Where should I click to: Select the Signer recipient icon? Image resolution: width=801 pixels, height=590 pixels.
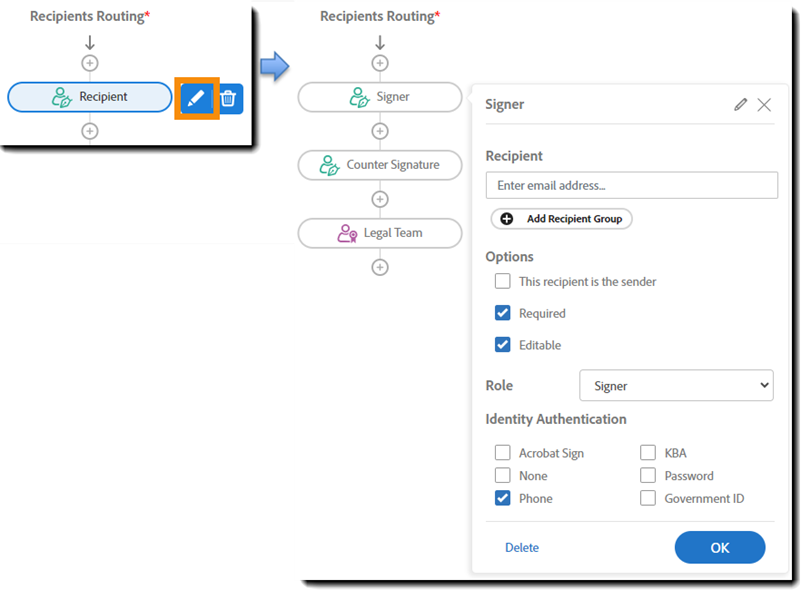pos(358,97)
